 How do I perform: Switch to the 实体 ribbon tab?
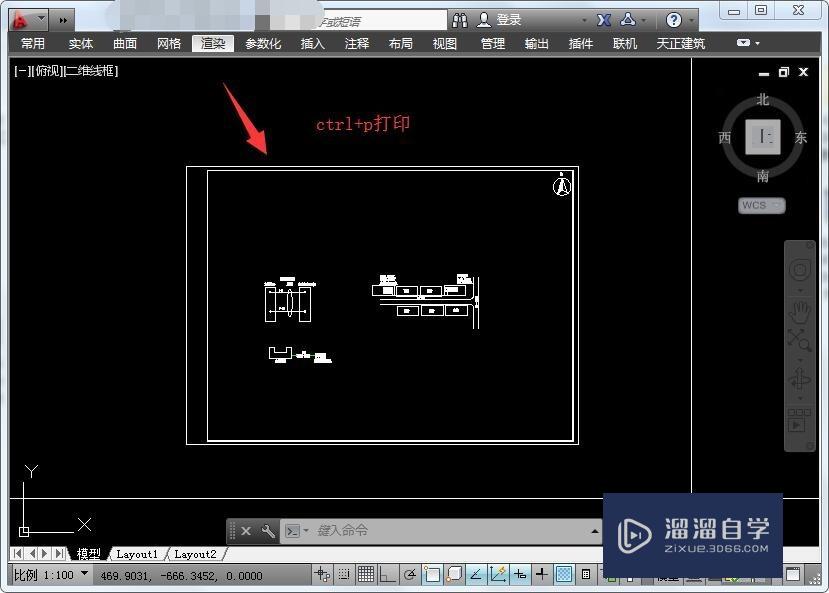tap(80, 43)
